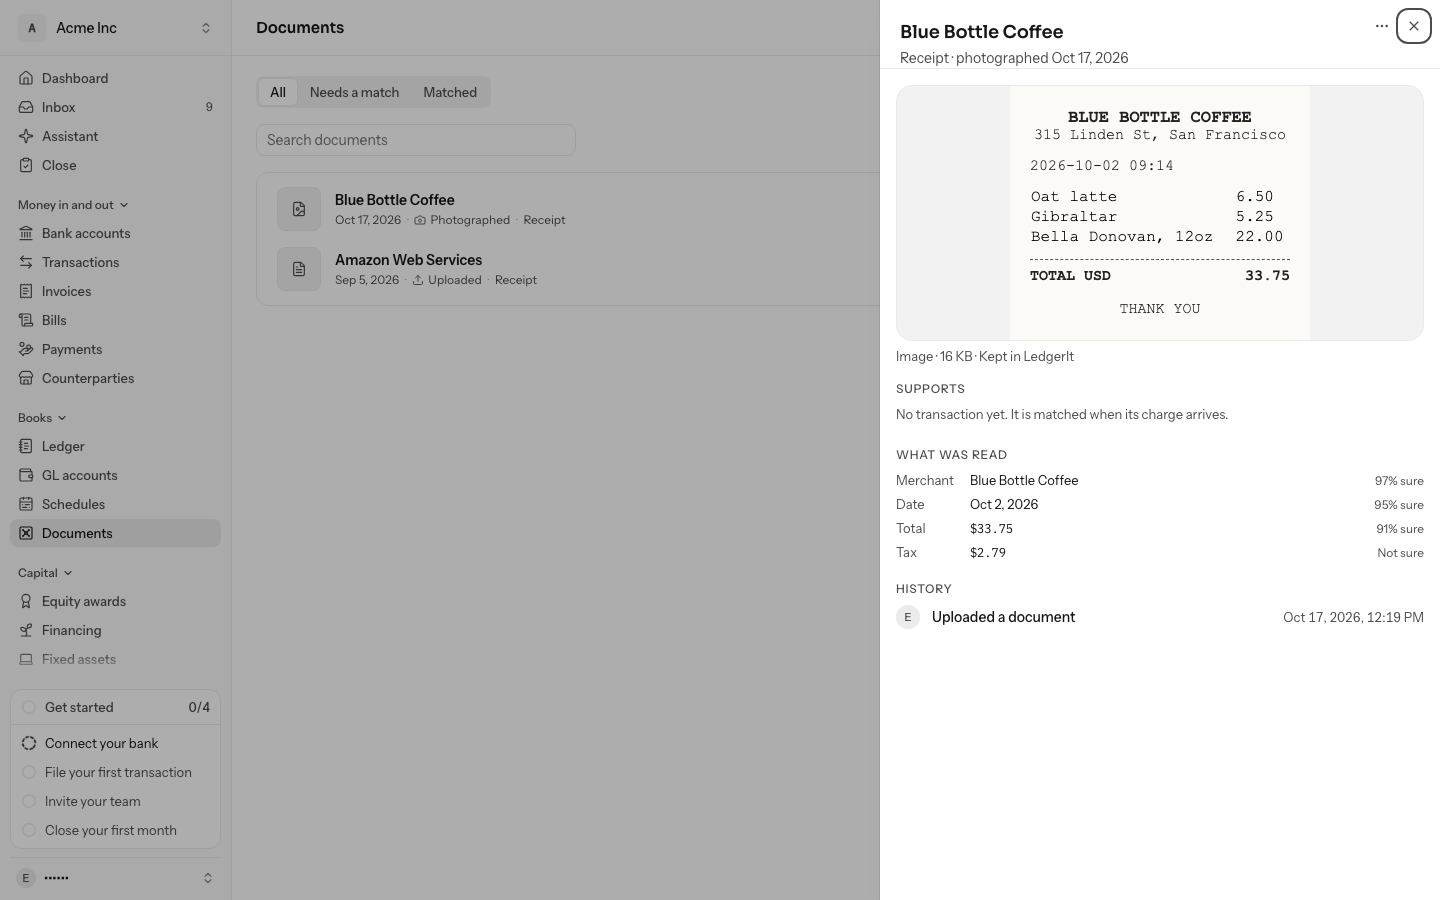This screenshot has width=1440, height=900.
Task: Collapse the Money in and out section
Action: [x=73, y=205]
